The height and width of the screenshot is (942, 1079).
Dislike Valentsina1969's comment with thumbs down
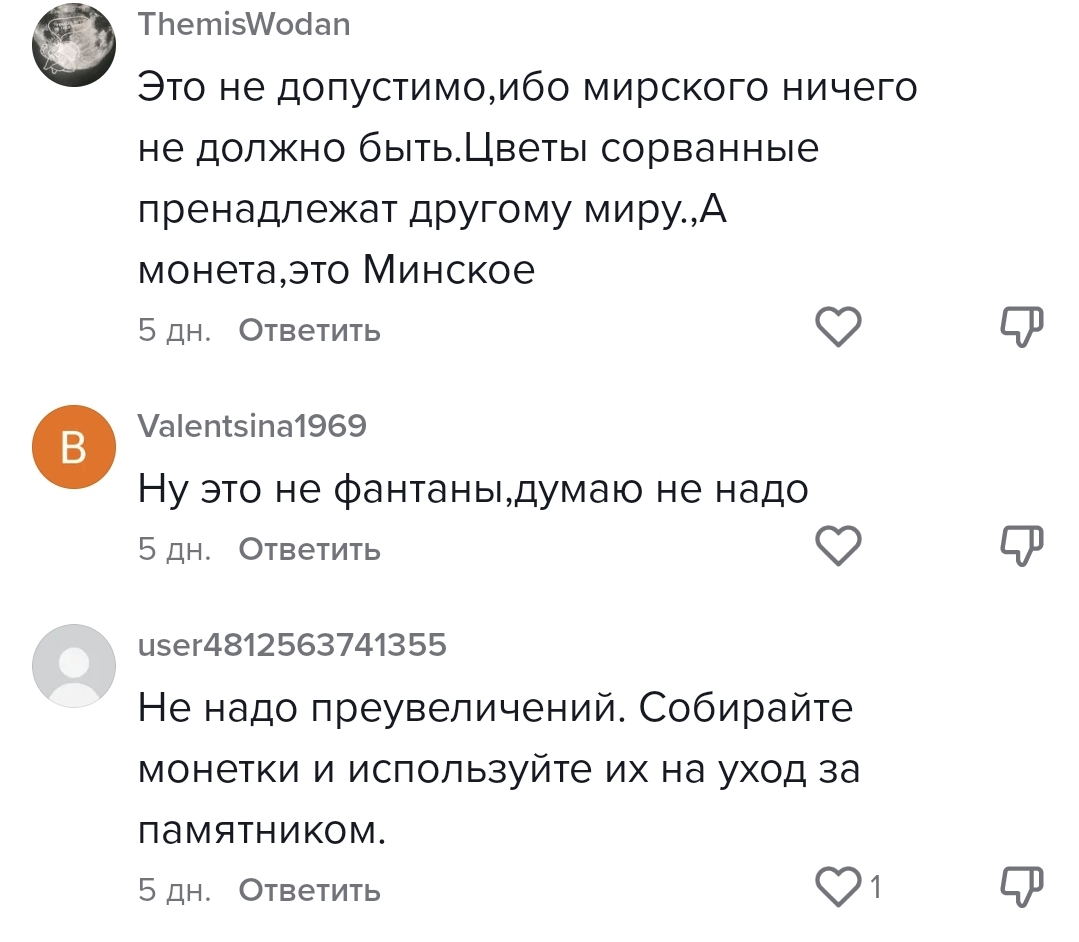click(1021, 546)
